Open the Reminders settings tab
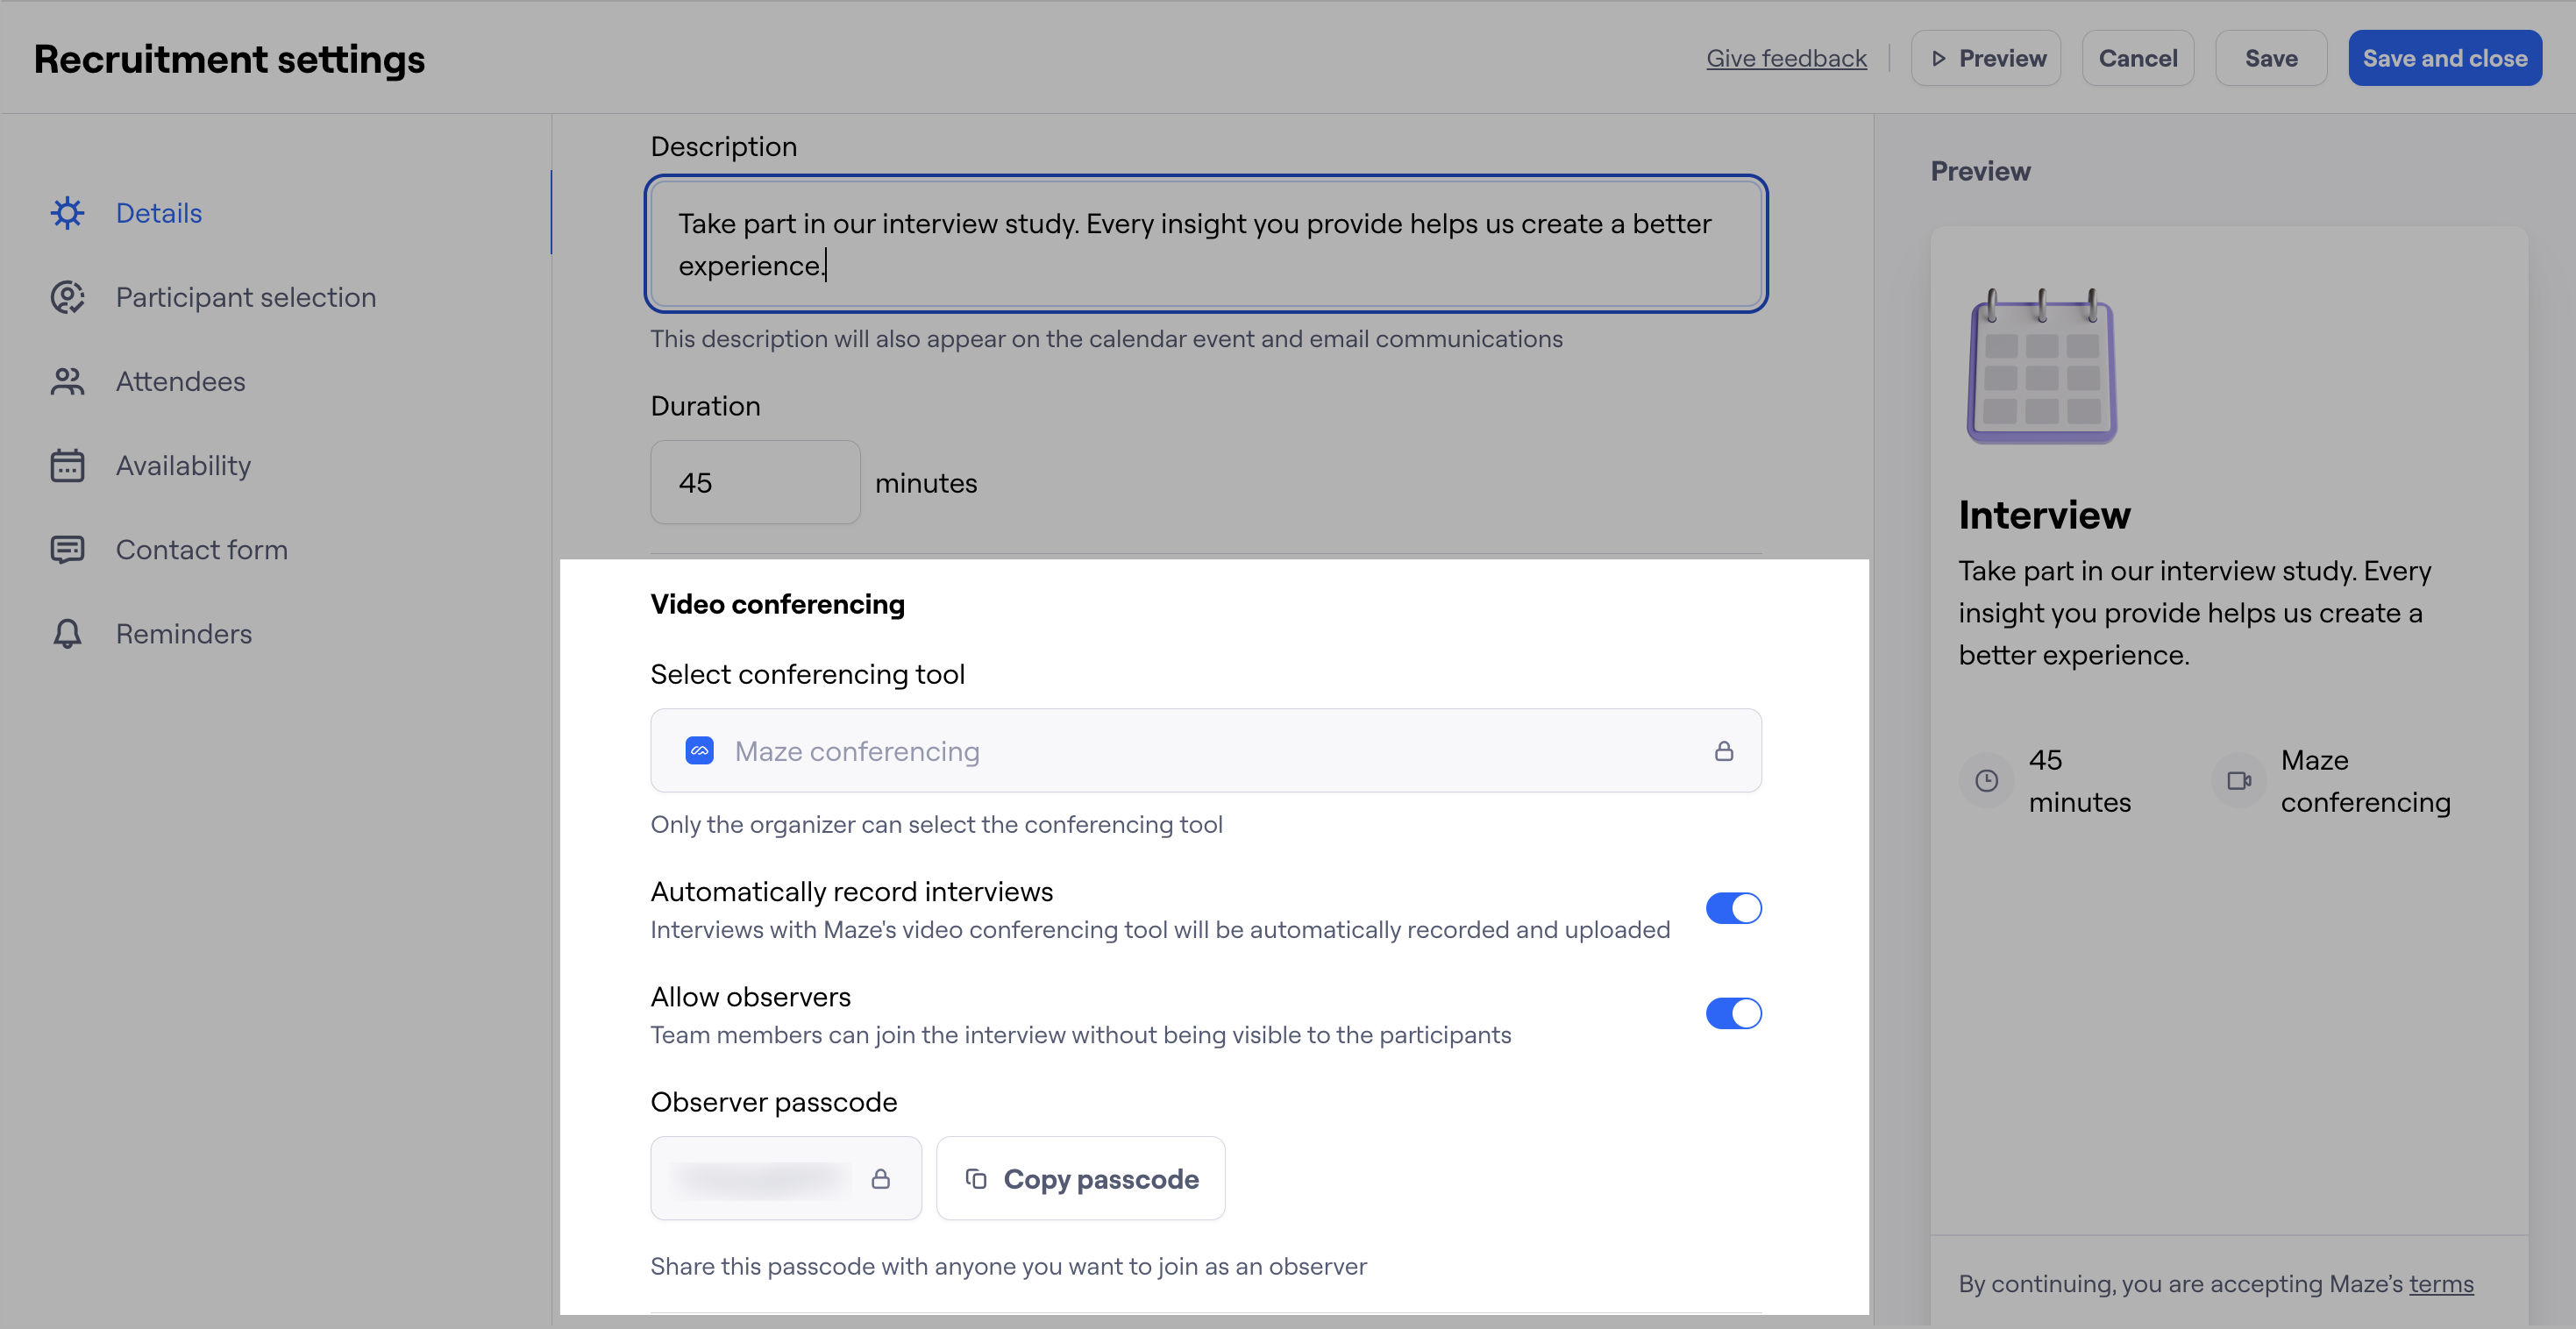 click(183, 633)
